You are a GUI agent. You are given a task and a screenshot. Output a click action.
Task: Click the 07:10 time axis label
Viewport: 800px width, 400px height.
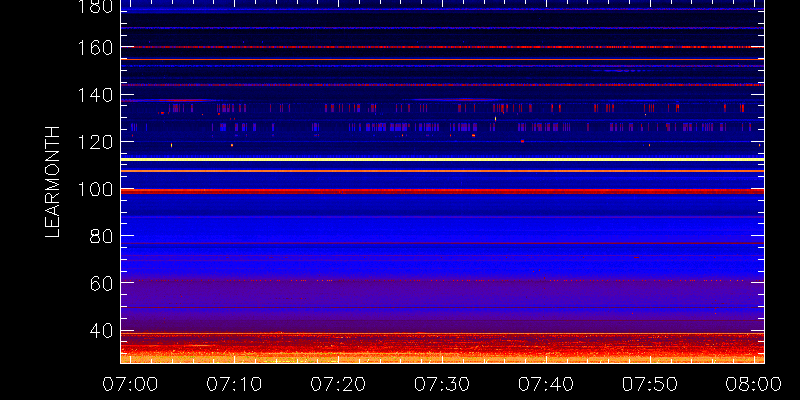(x=234, y=384)
